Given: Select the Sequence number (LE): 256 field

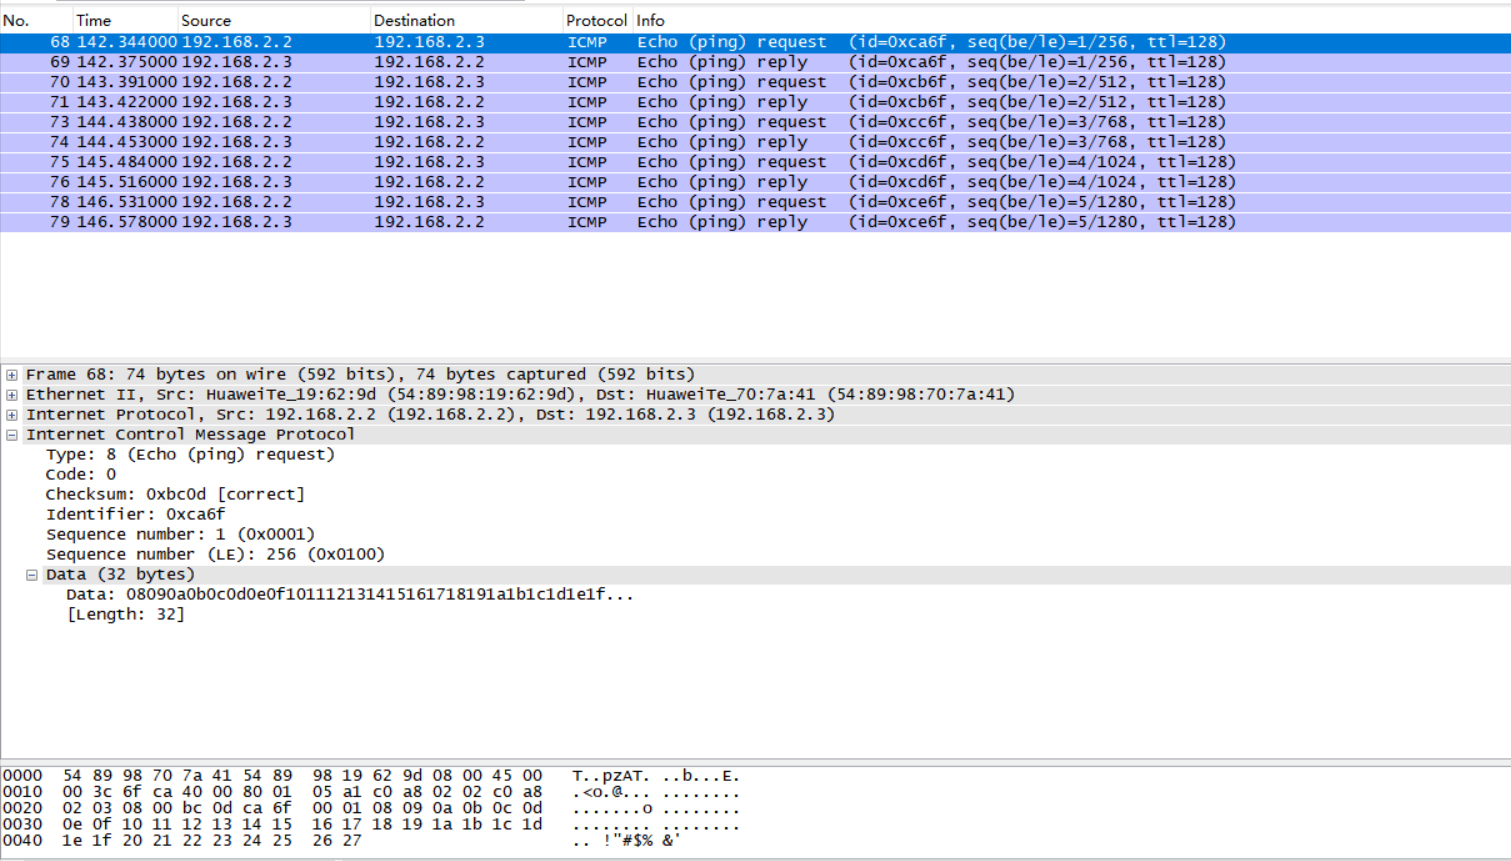Looking at the screenshot, I should [x=215, y=555].
